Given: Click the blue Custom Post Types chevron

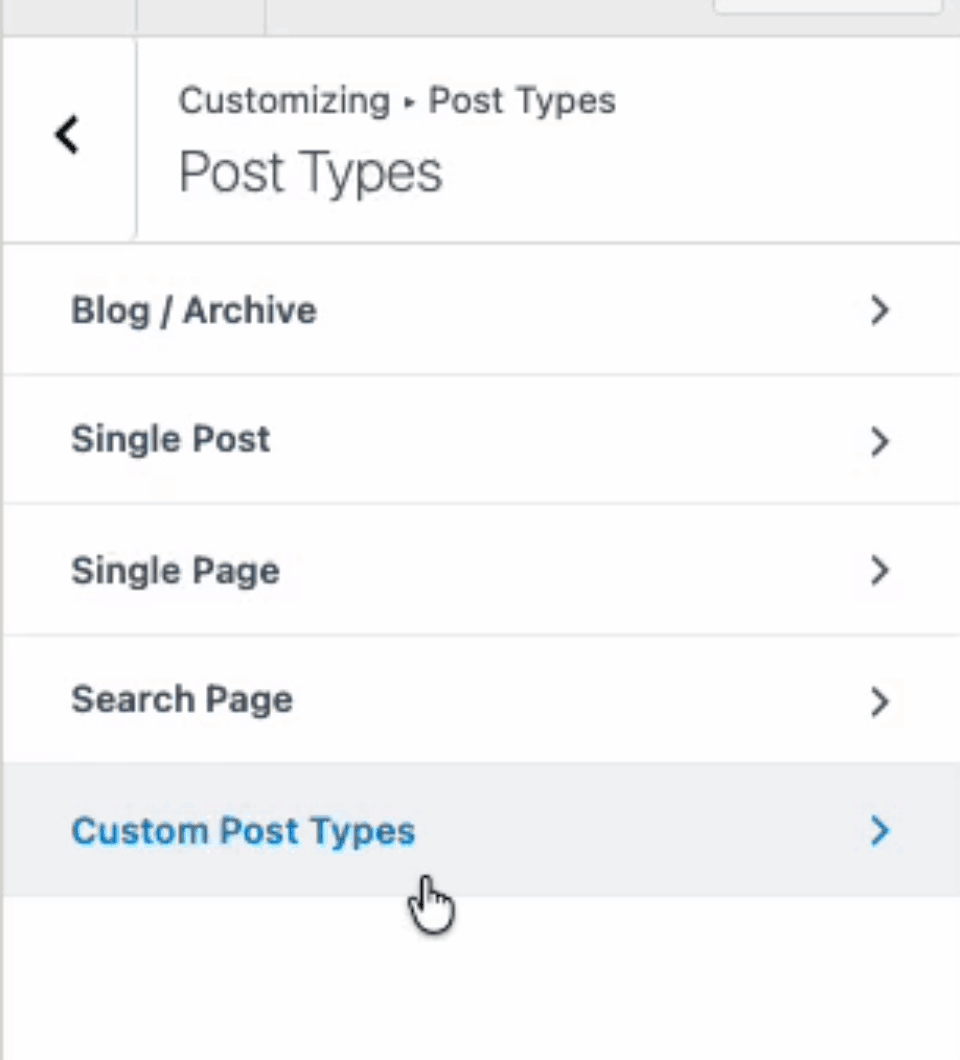Looking at the screenshot, I should [879, 831].
